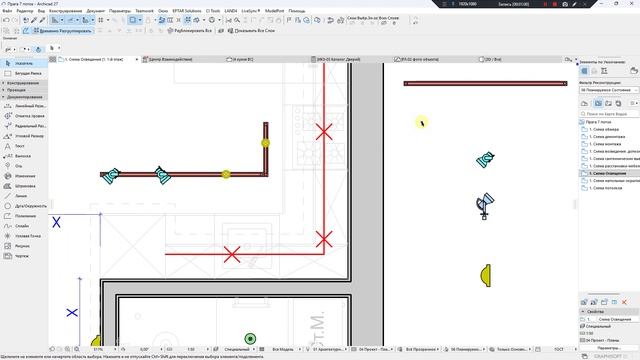Screen dimensions: 640x360
Task: Click the Параметры... button in navigator
Action: coord(609,348)
